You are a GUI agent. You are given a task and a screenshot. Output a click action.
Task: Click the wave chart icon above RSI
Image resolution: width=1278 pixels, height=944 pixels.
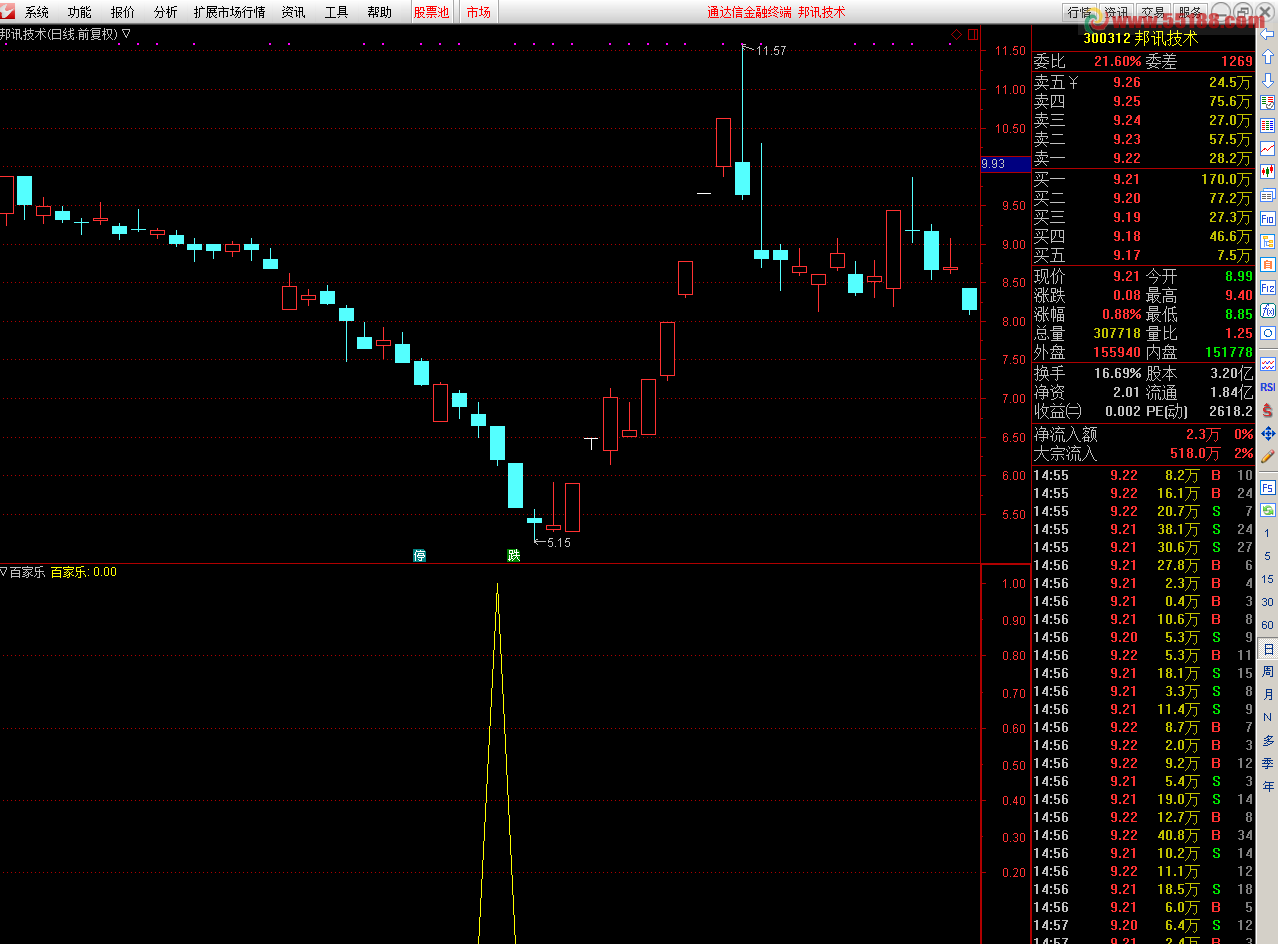[1267, 364]
